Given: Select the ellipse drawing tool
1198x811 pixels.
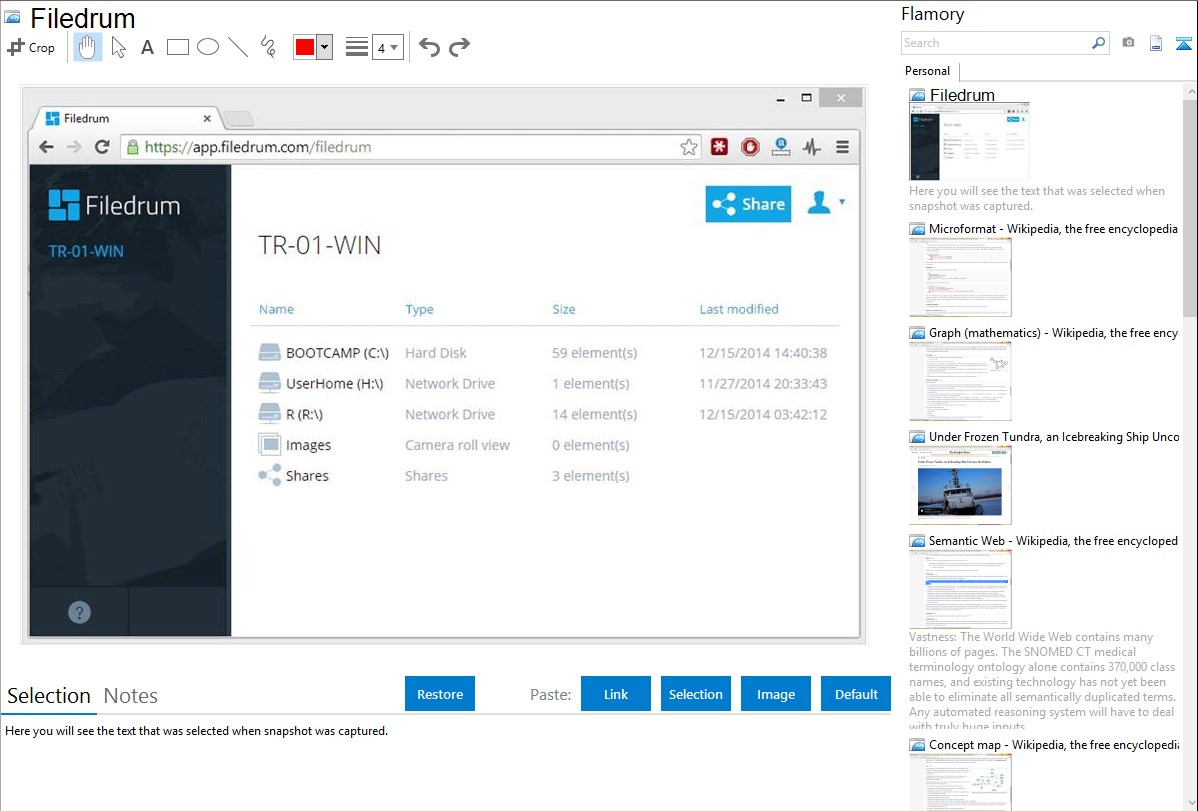Looking at the screenshot, I should click(208, 47).
